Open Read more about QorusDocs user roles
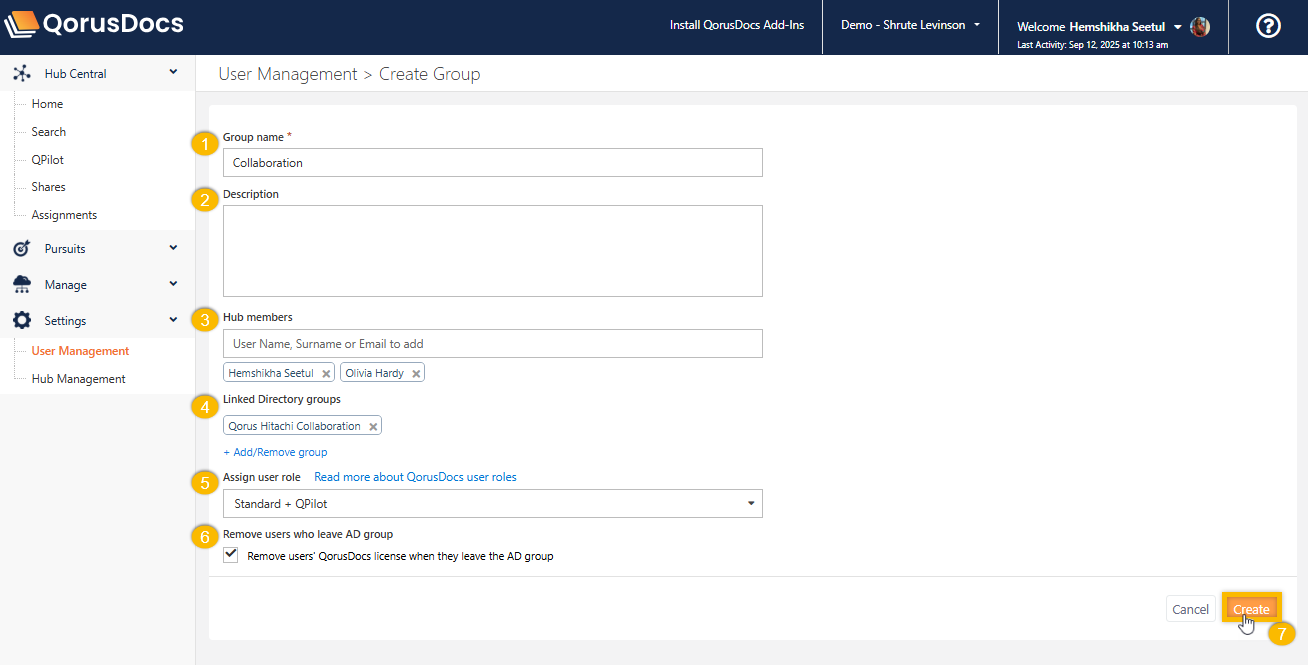The image size is (1308, 665). [x=415, y=477]
